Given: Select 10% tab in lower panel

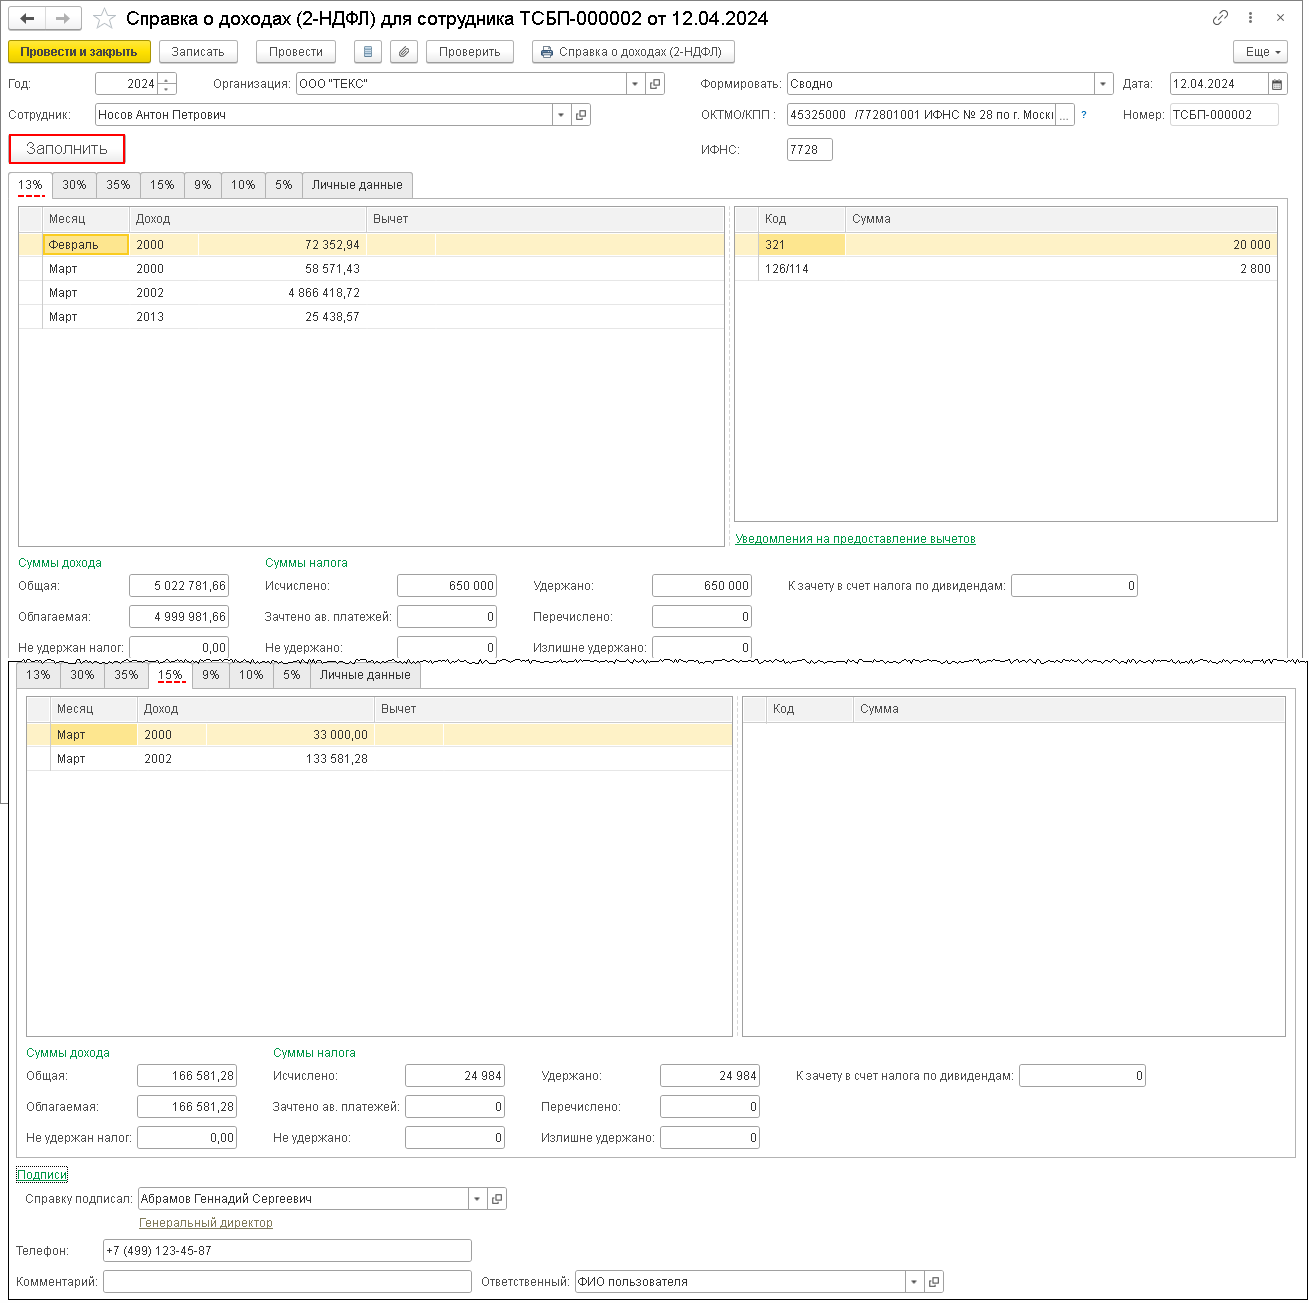Looking at the screenshot, I should pos(251,675).
